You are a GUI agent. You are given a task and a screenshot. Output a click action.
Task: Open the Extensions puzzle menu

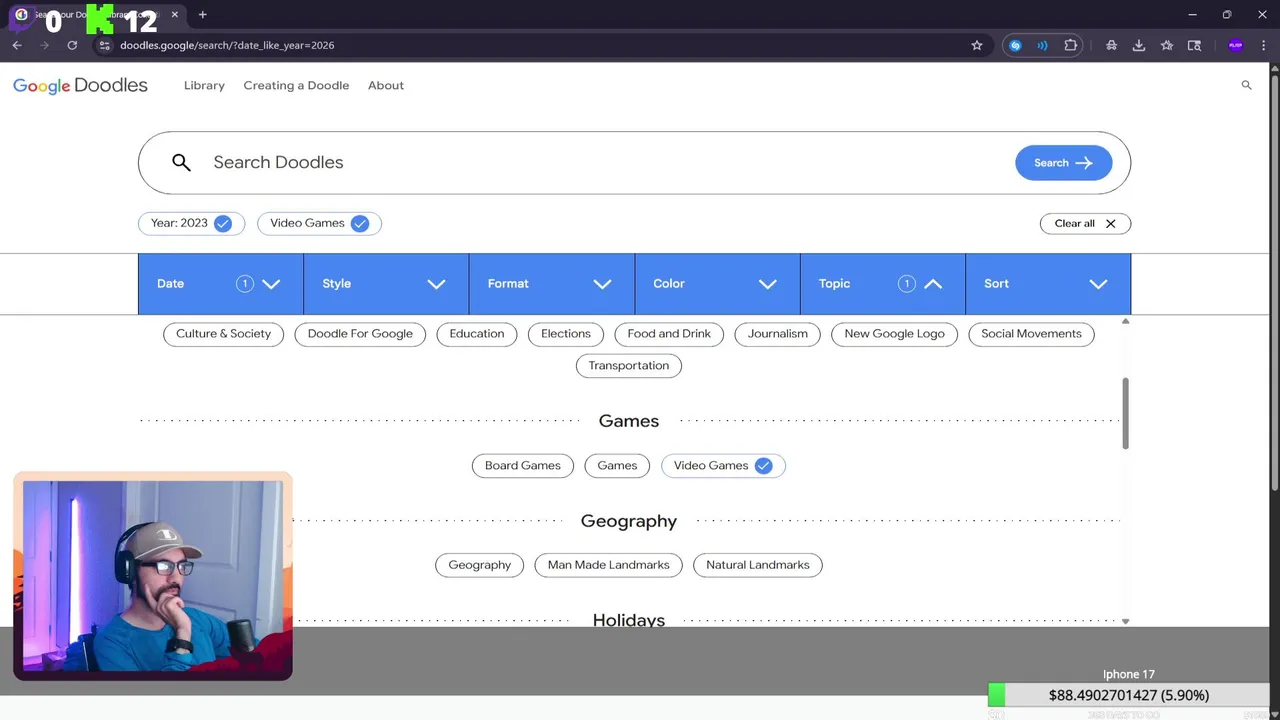tap(1070, 45)
